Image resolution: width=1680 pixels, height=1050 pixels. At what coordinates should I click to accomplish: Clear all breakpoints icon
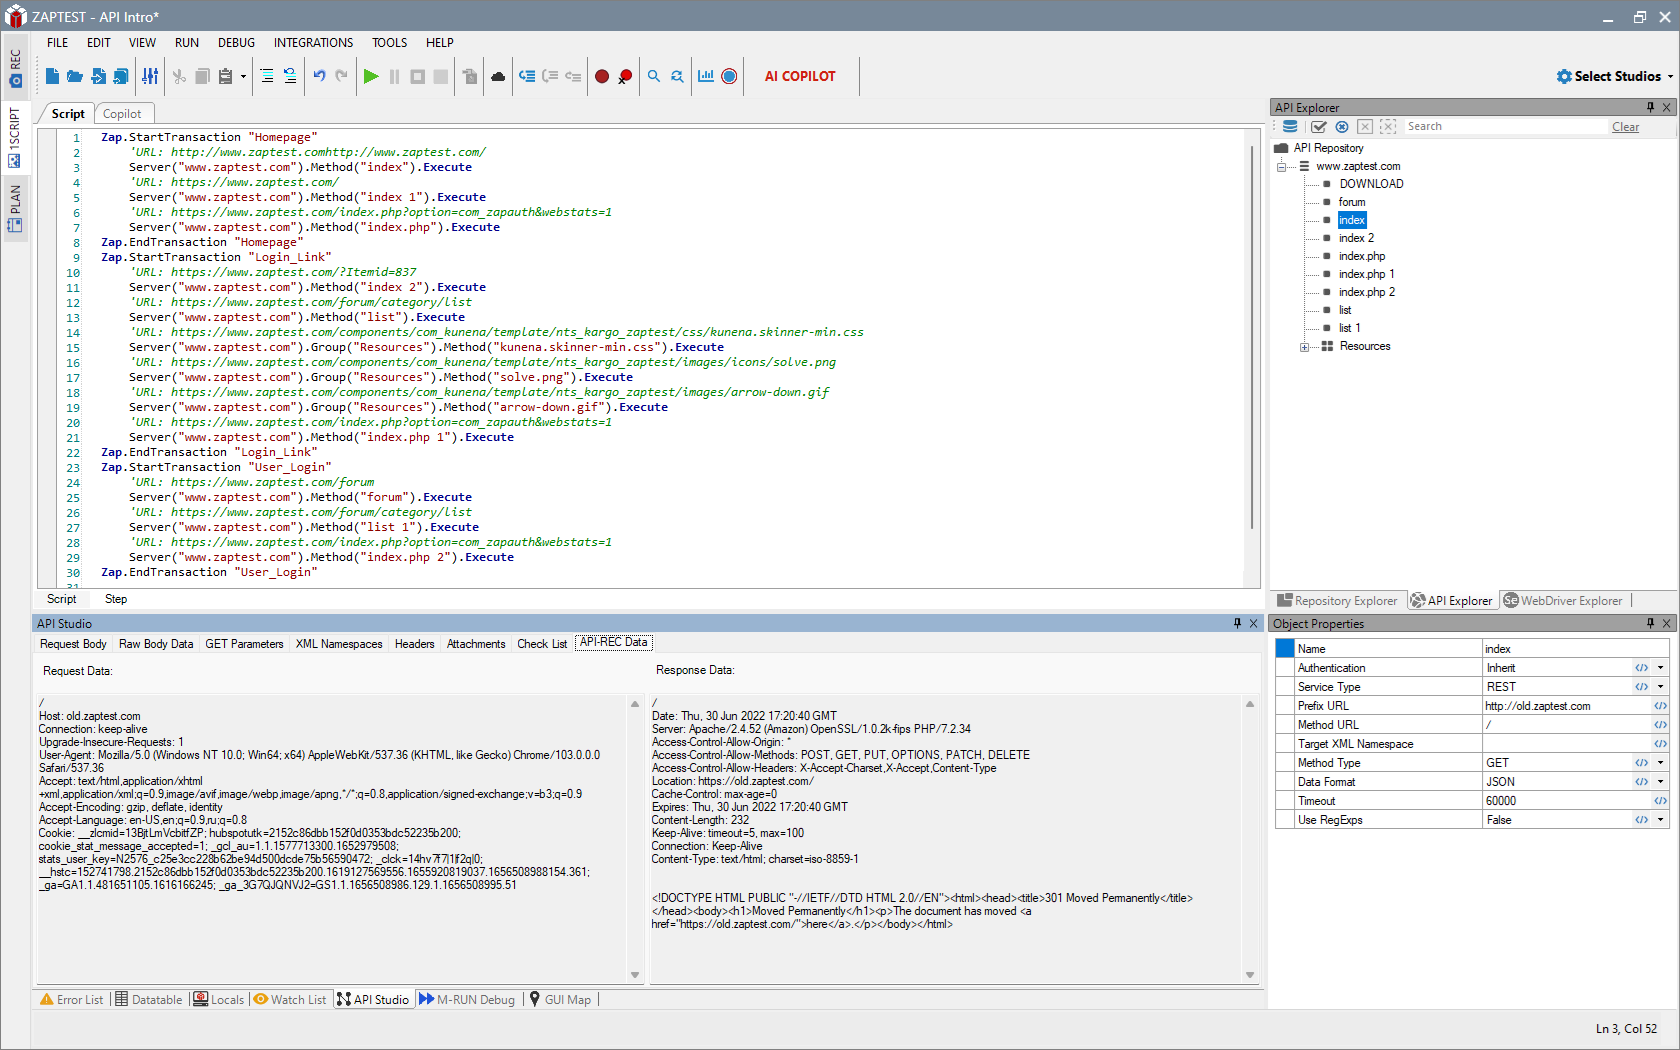tap(625, 76)
